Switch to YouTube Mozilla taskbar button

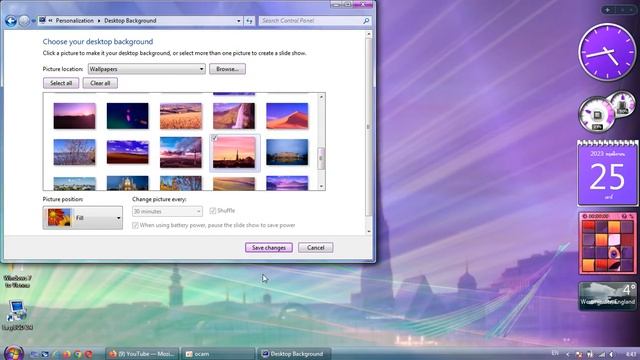point(142,354)
